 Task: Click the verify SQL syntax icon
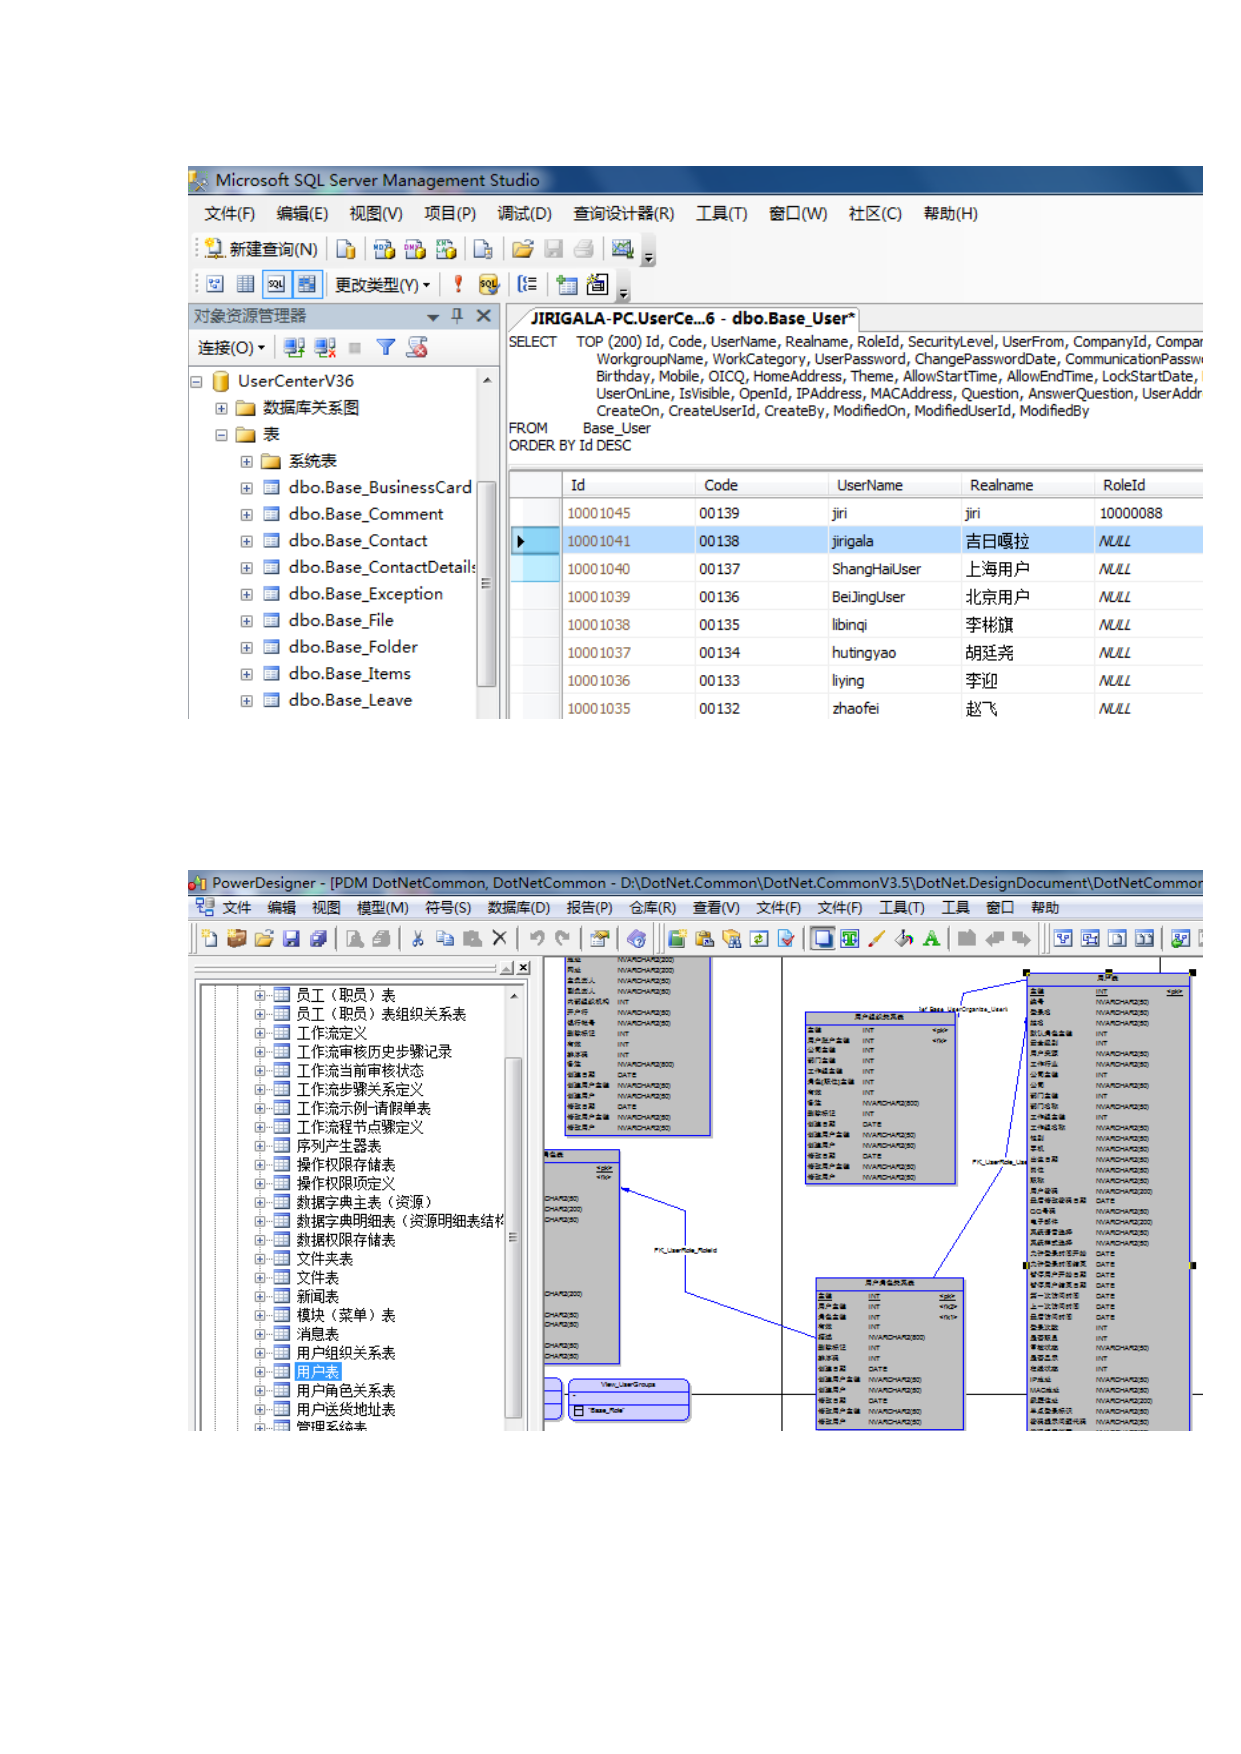488,285
